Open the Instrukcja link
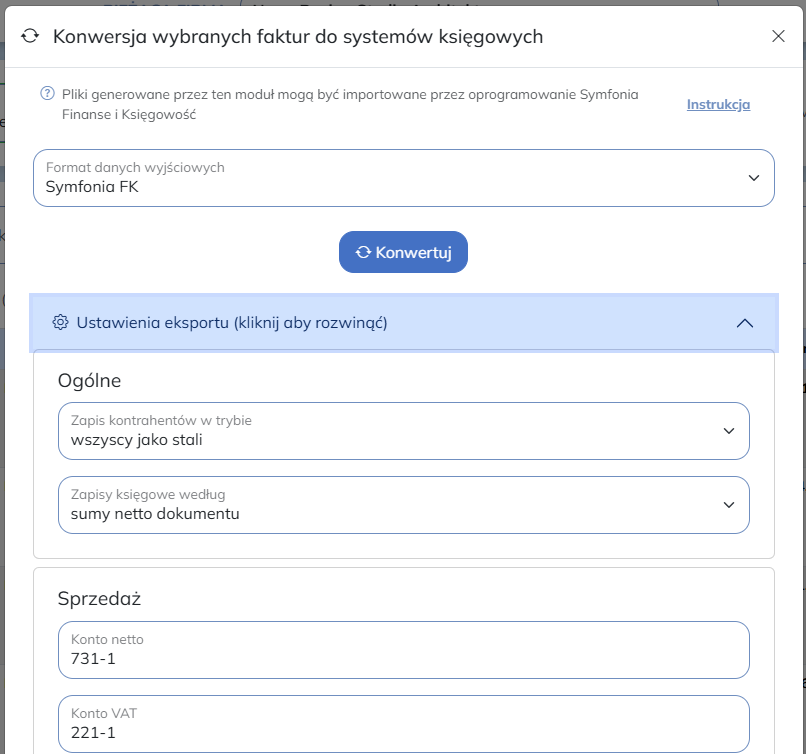This screenshot has width=806, height=754. click(718, 104)
